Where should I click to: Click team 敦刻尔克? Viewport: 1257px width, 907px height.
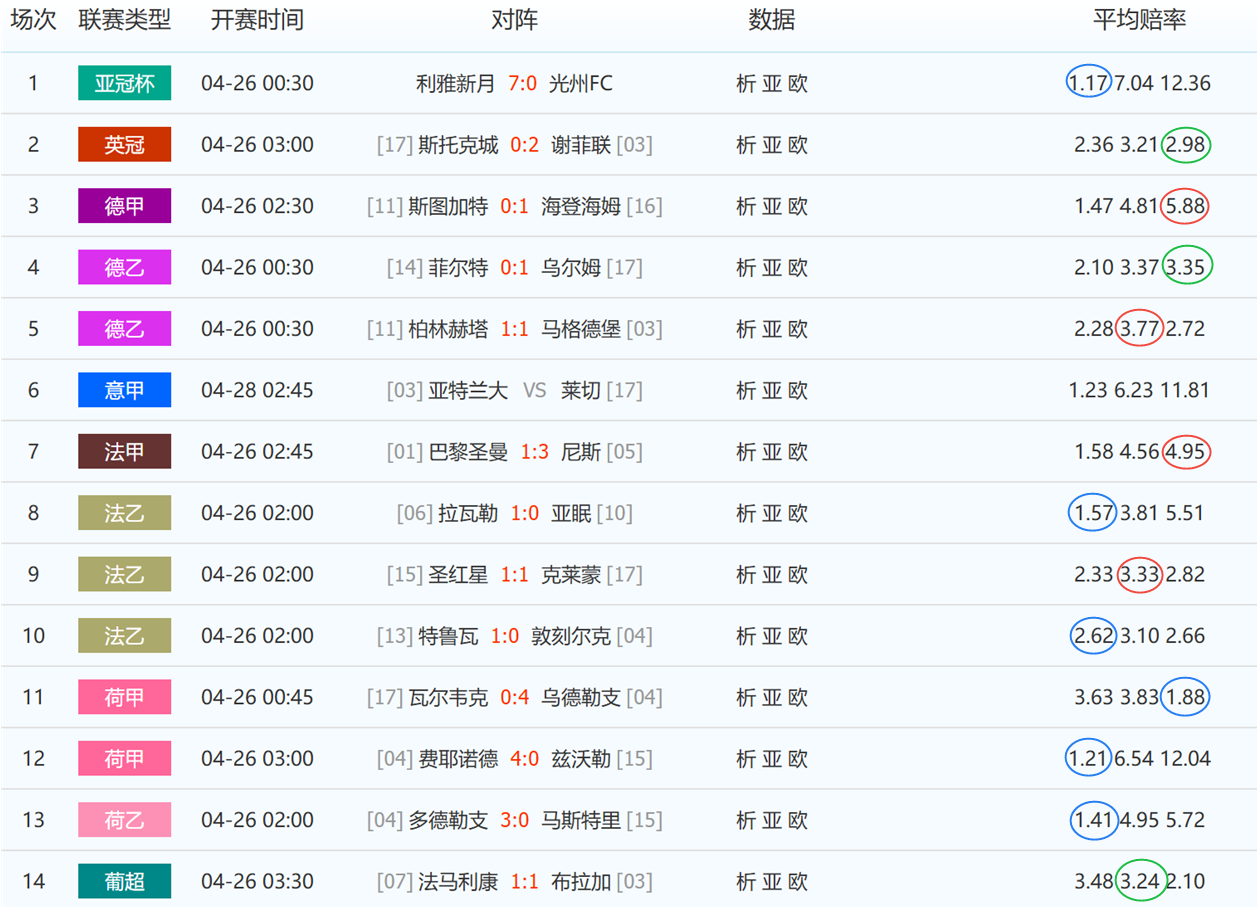click(571, 635)
